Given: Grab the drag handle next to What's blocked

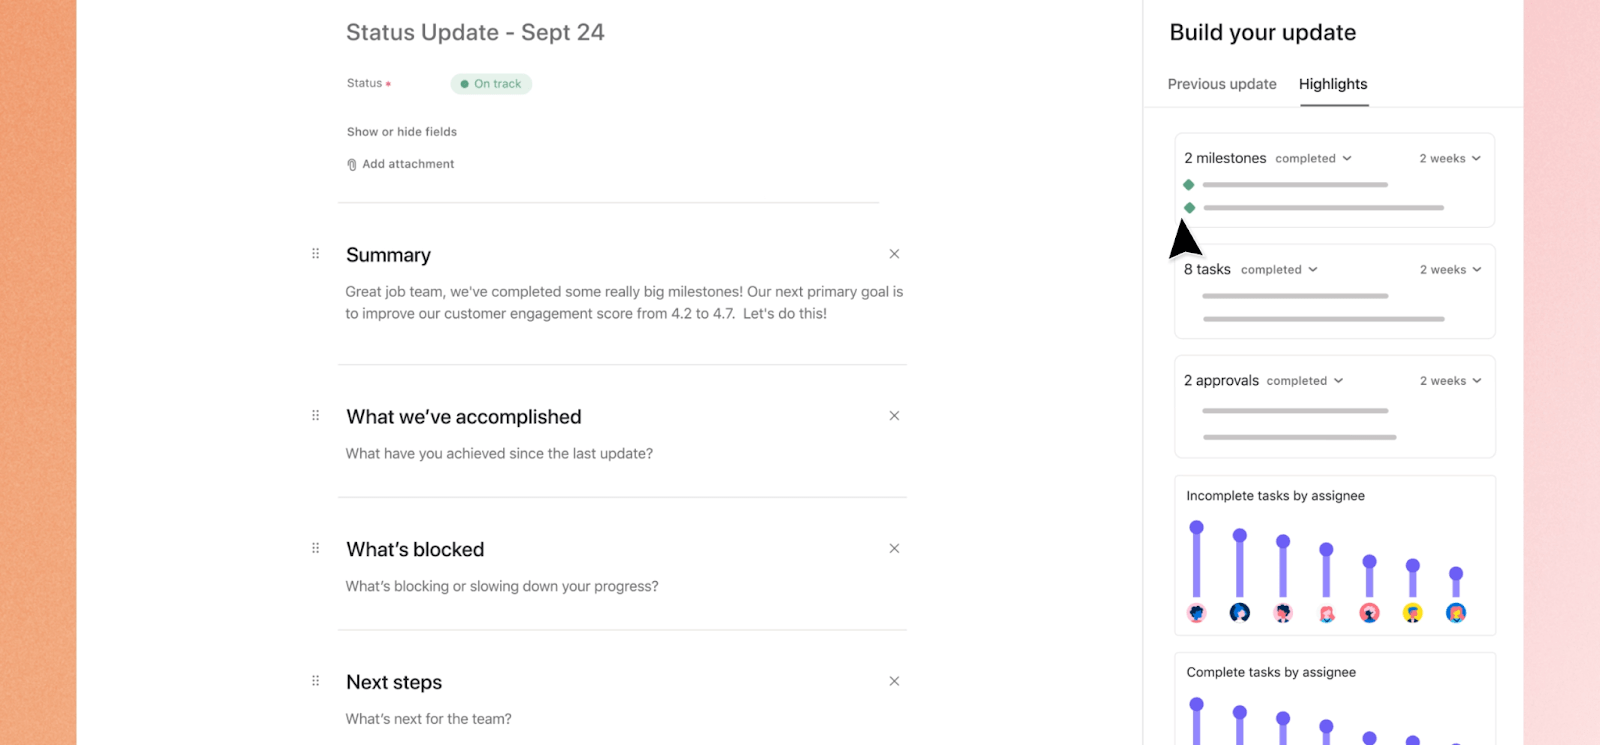Looking at the screenshot, I should click(x=314, y=547).
